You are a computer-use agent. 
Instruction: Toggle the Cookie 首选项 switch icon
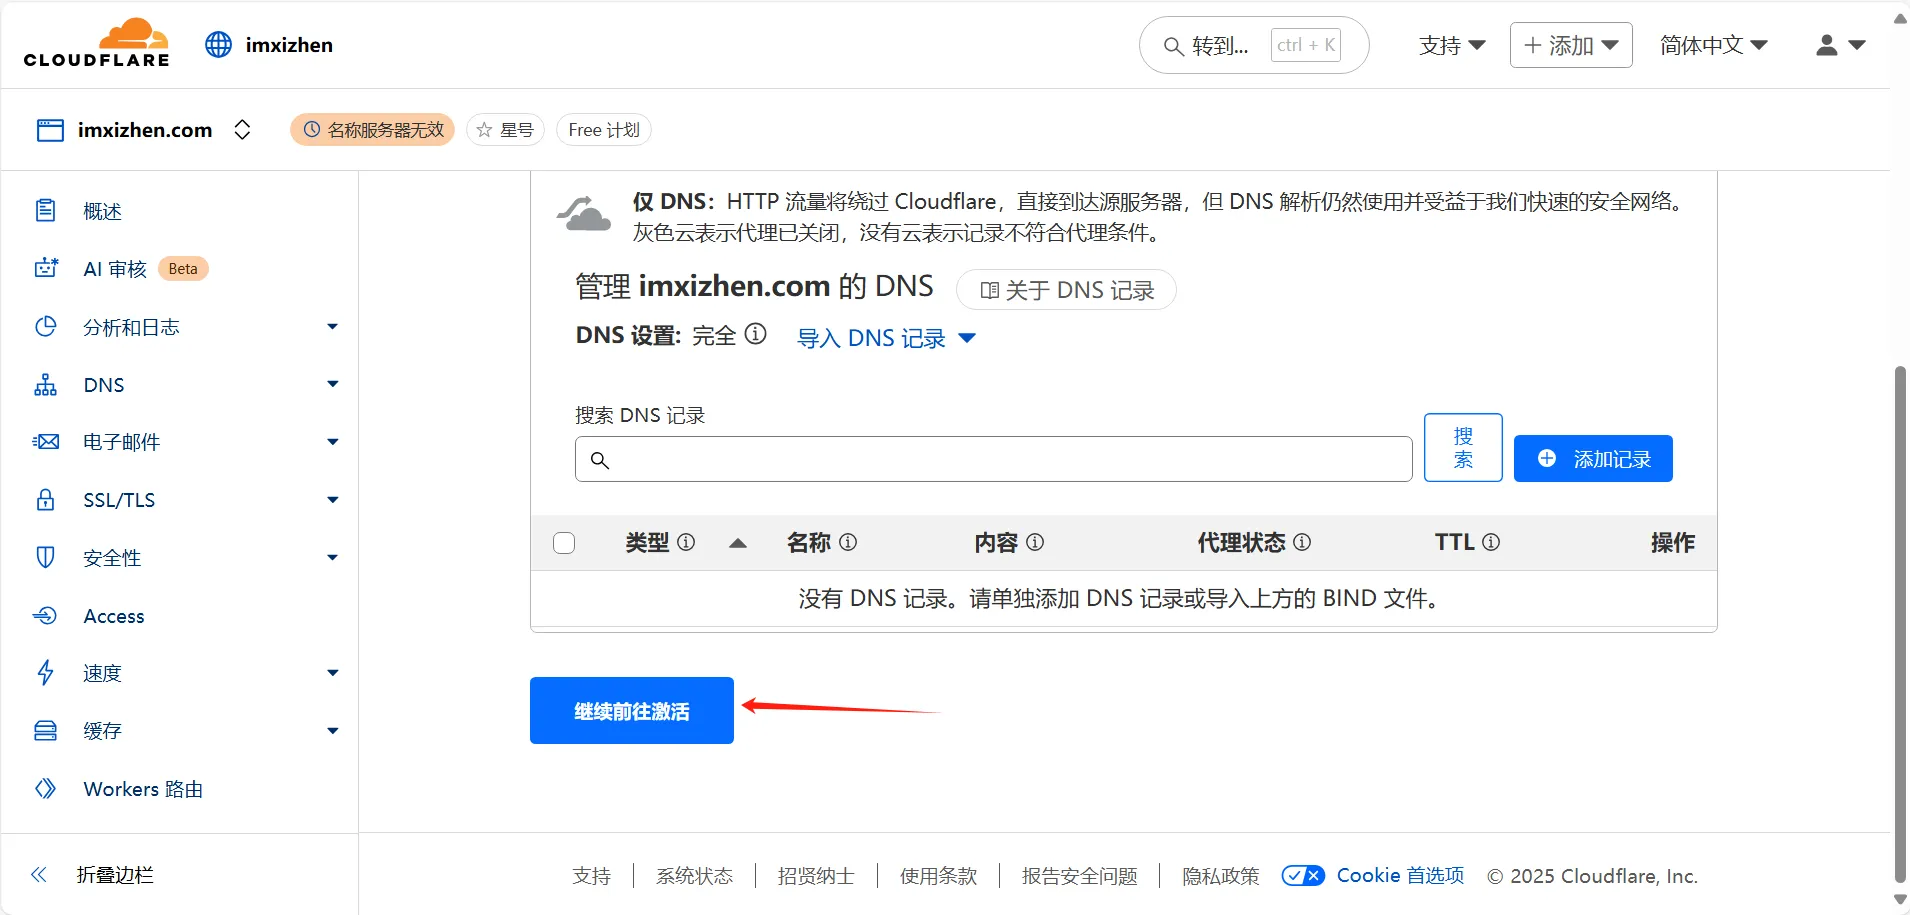click(1303, 876)
